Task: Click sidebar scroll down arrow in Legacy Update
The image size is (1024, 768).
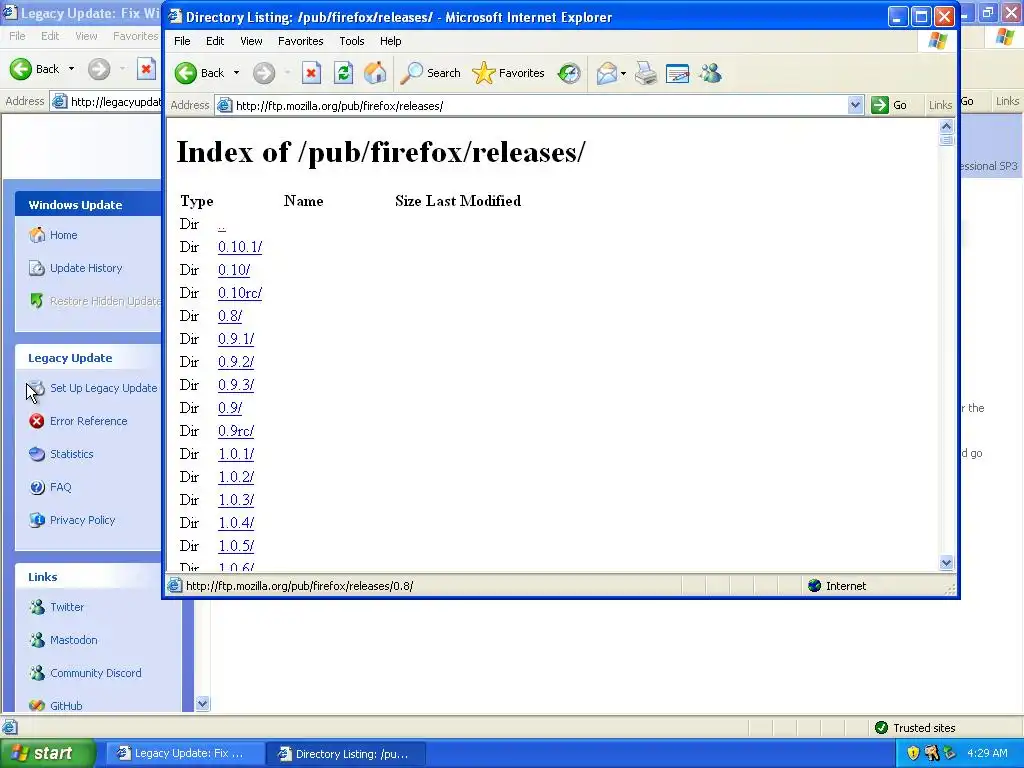Action: tap(202, 703)
